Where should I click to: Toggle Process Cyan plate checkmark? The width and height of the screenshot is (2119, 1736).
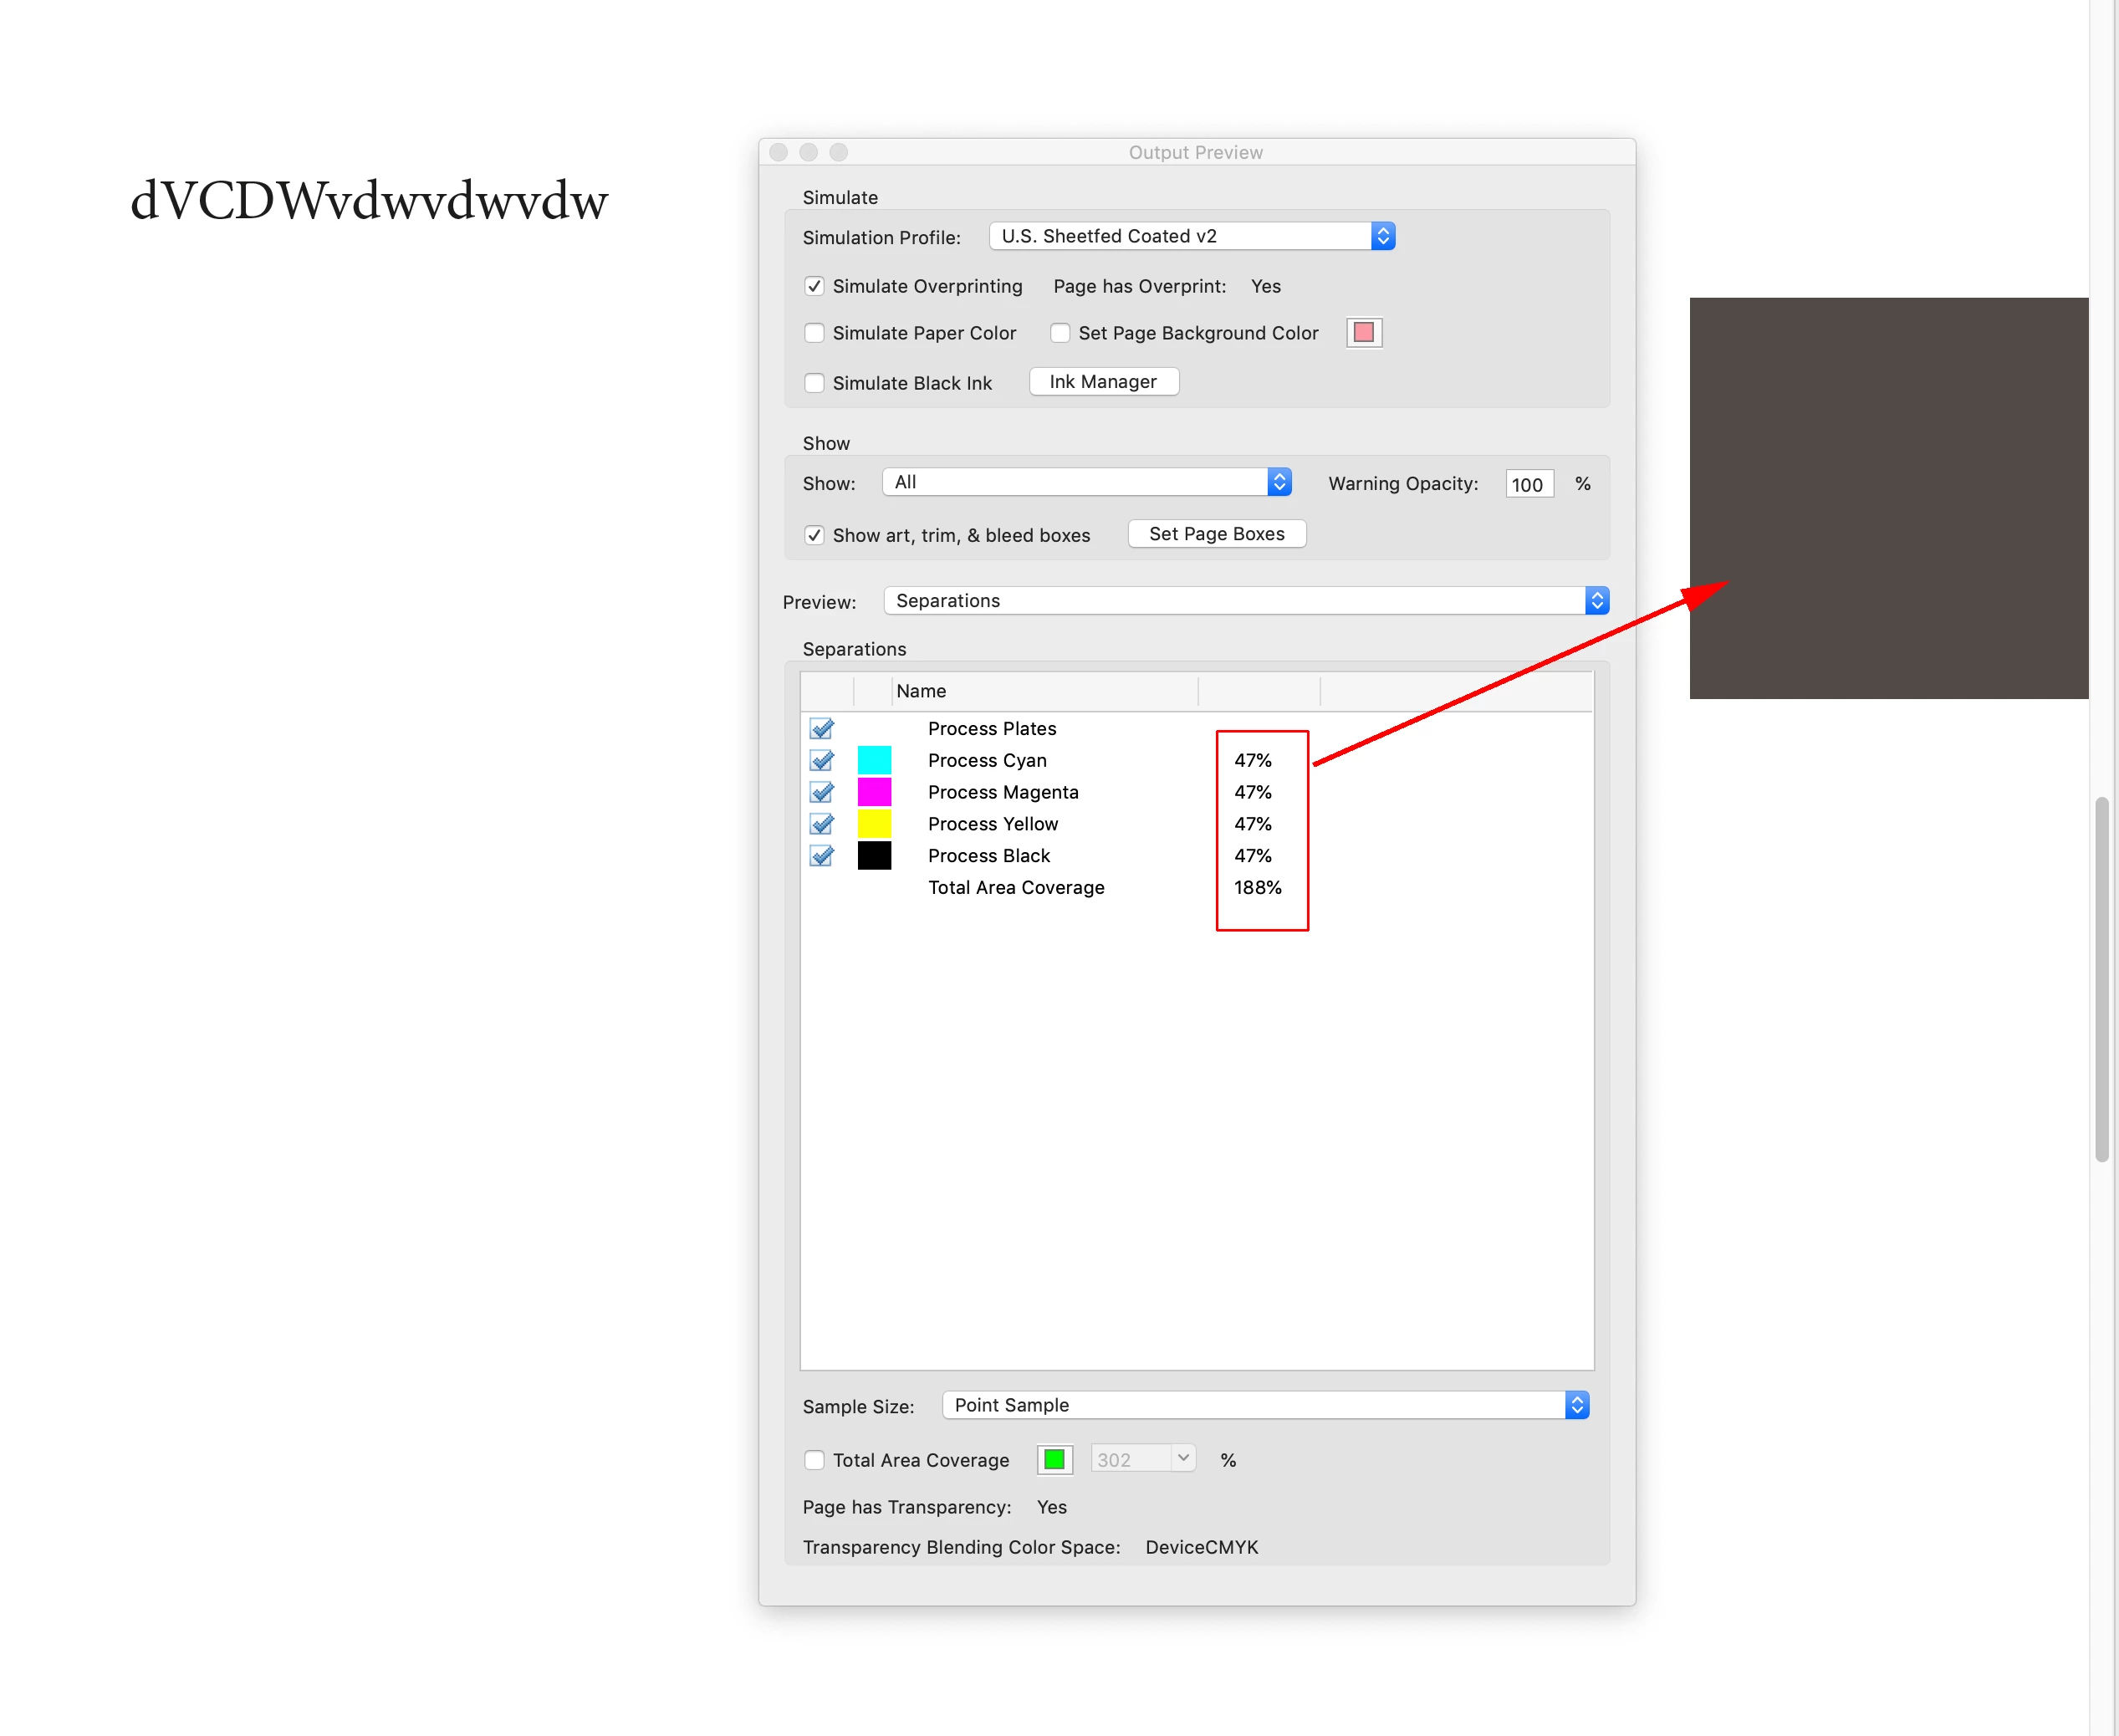822,760
